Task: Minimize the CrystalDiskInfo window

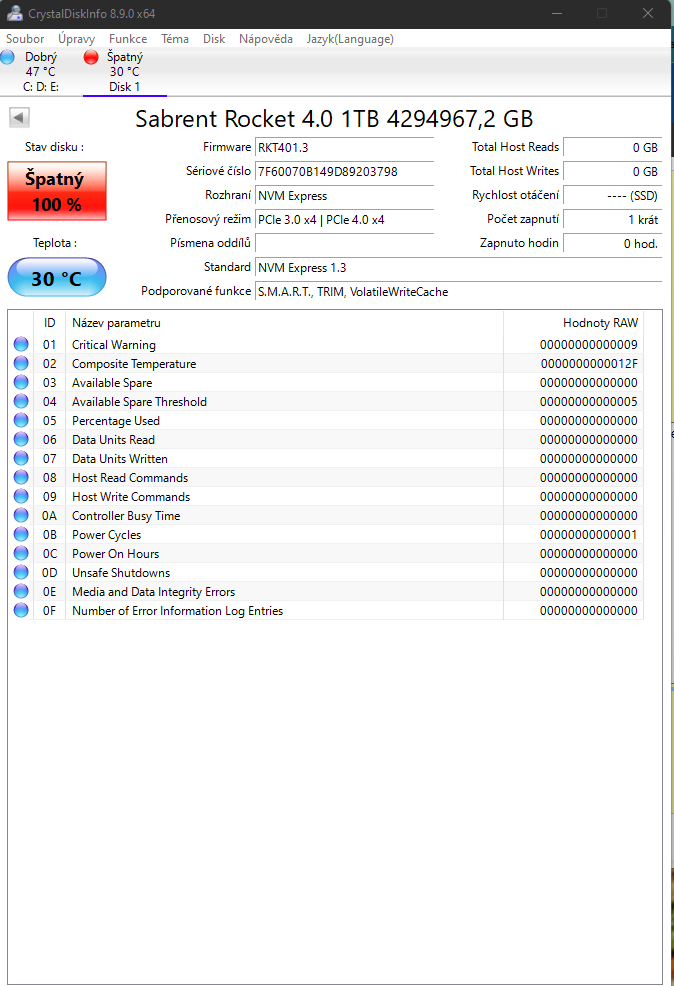Action: (556, 13)
